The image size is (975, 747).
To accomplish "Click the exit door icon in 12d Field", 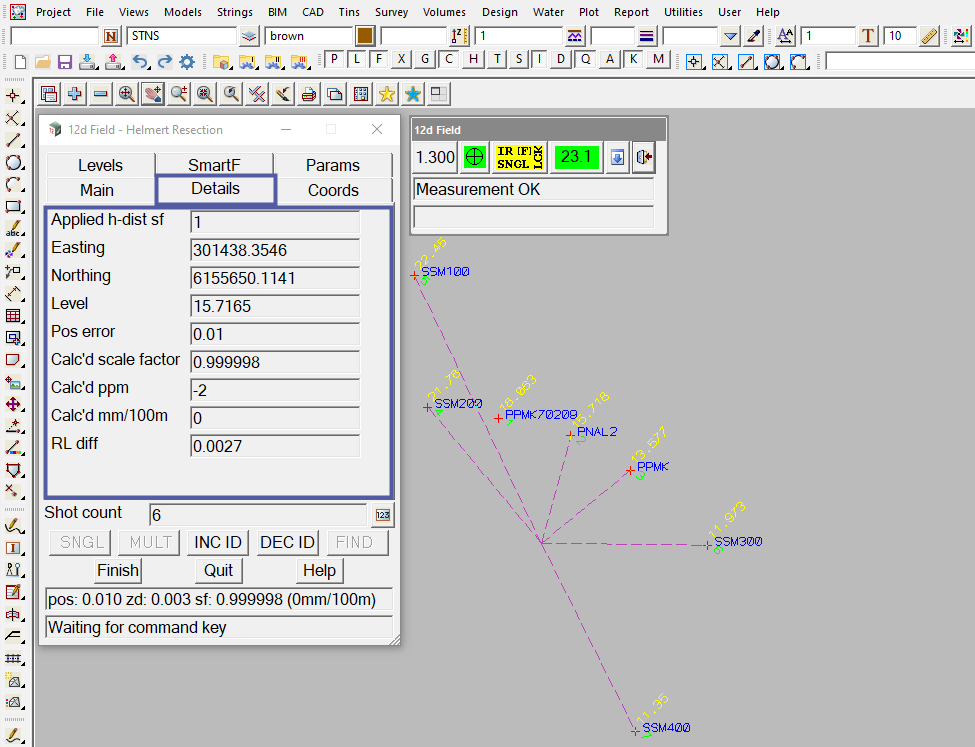I will tap(644, 157).
